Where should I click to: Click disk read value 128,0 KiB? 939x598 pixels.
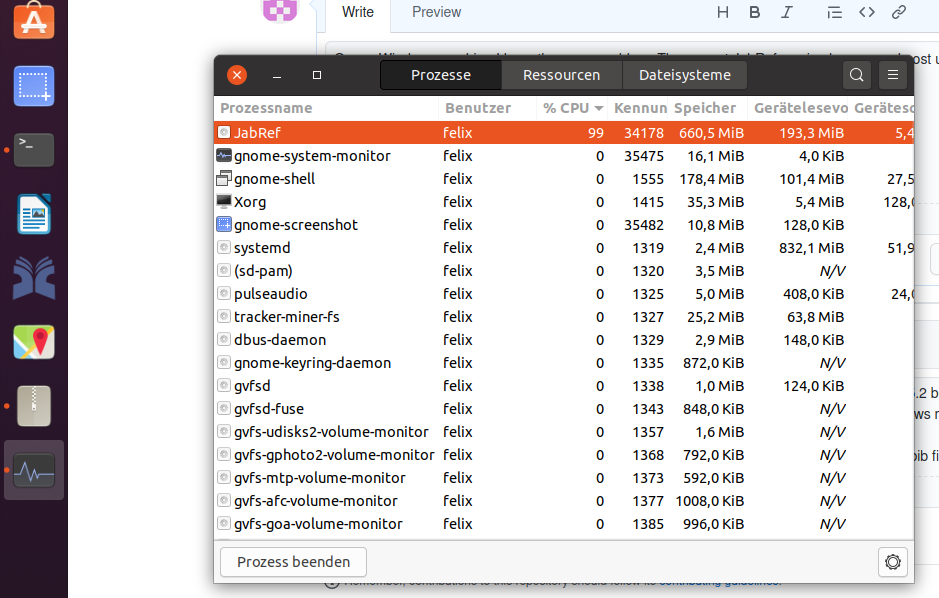[813, 225]
